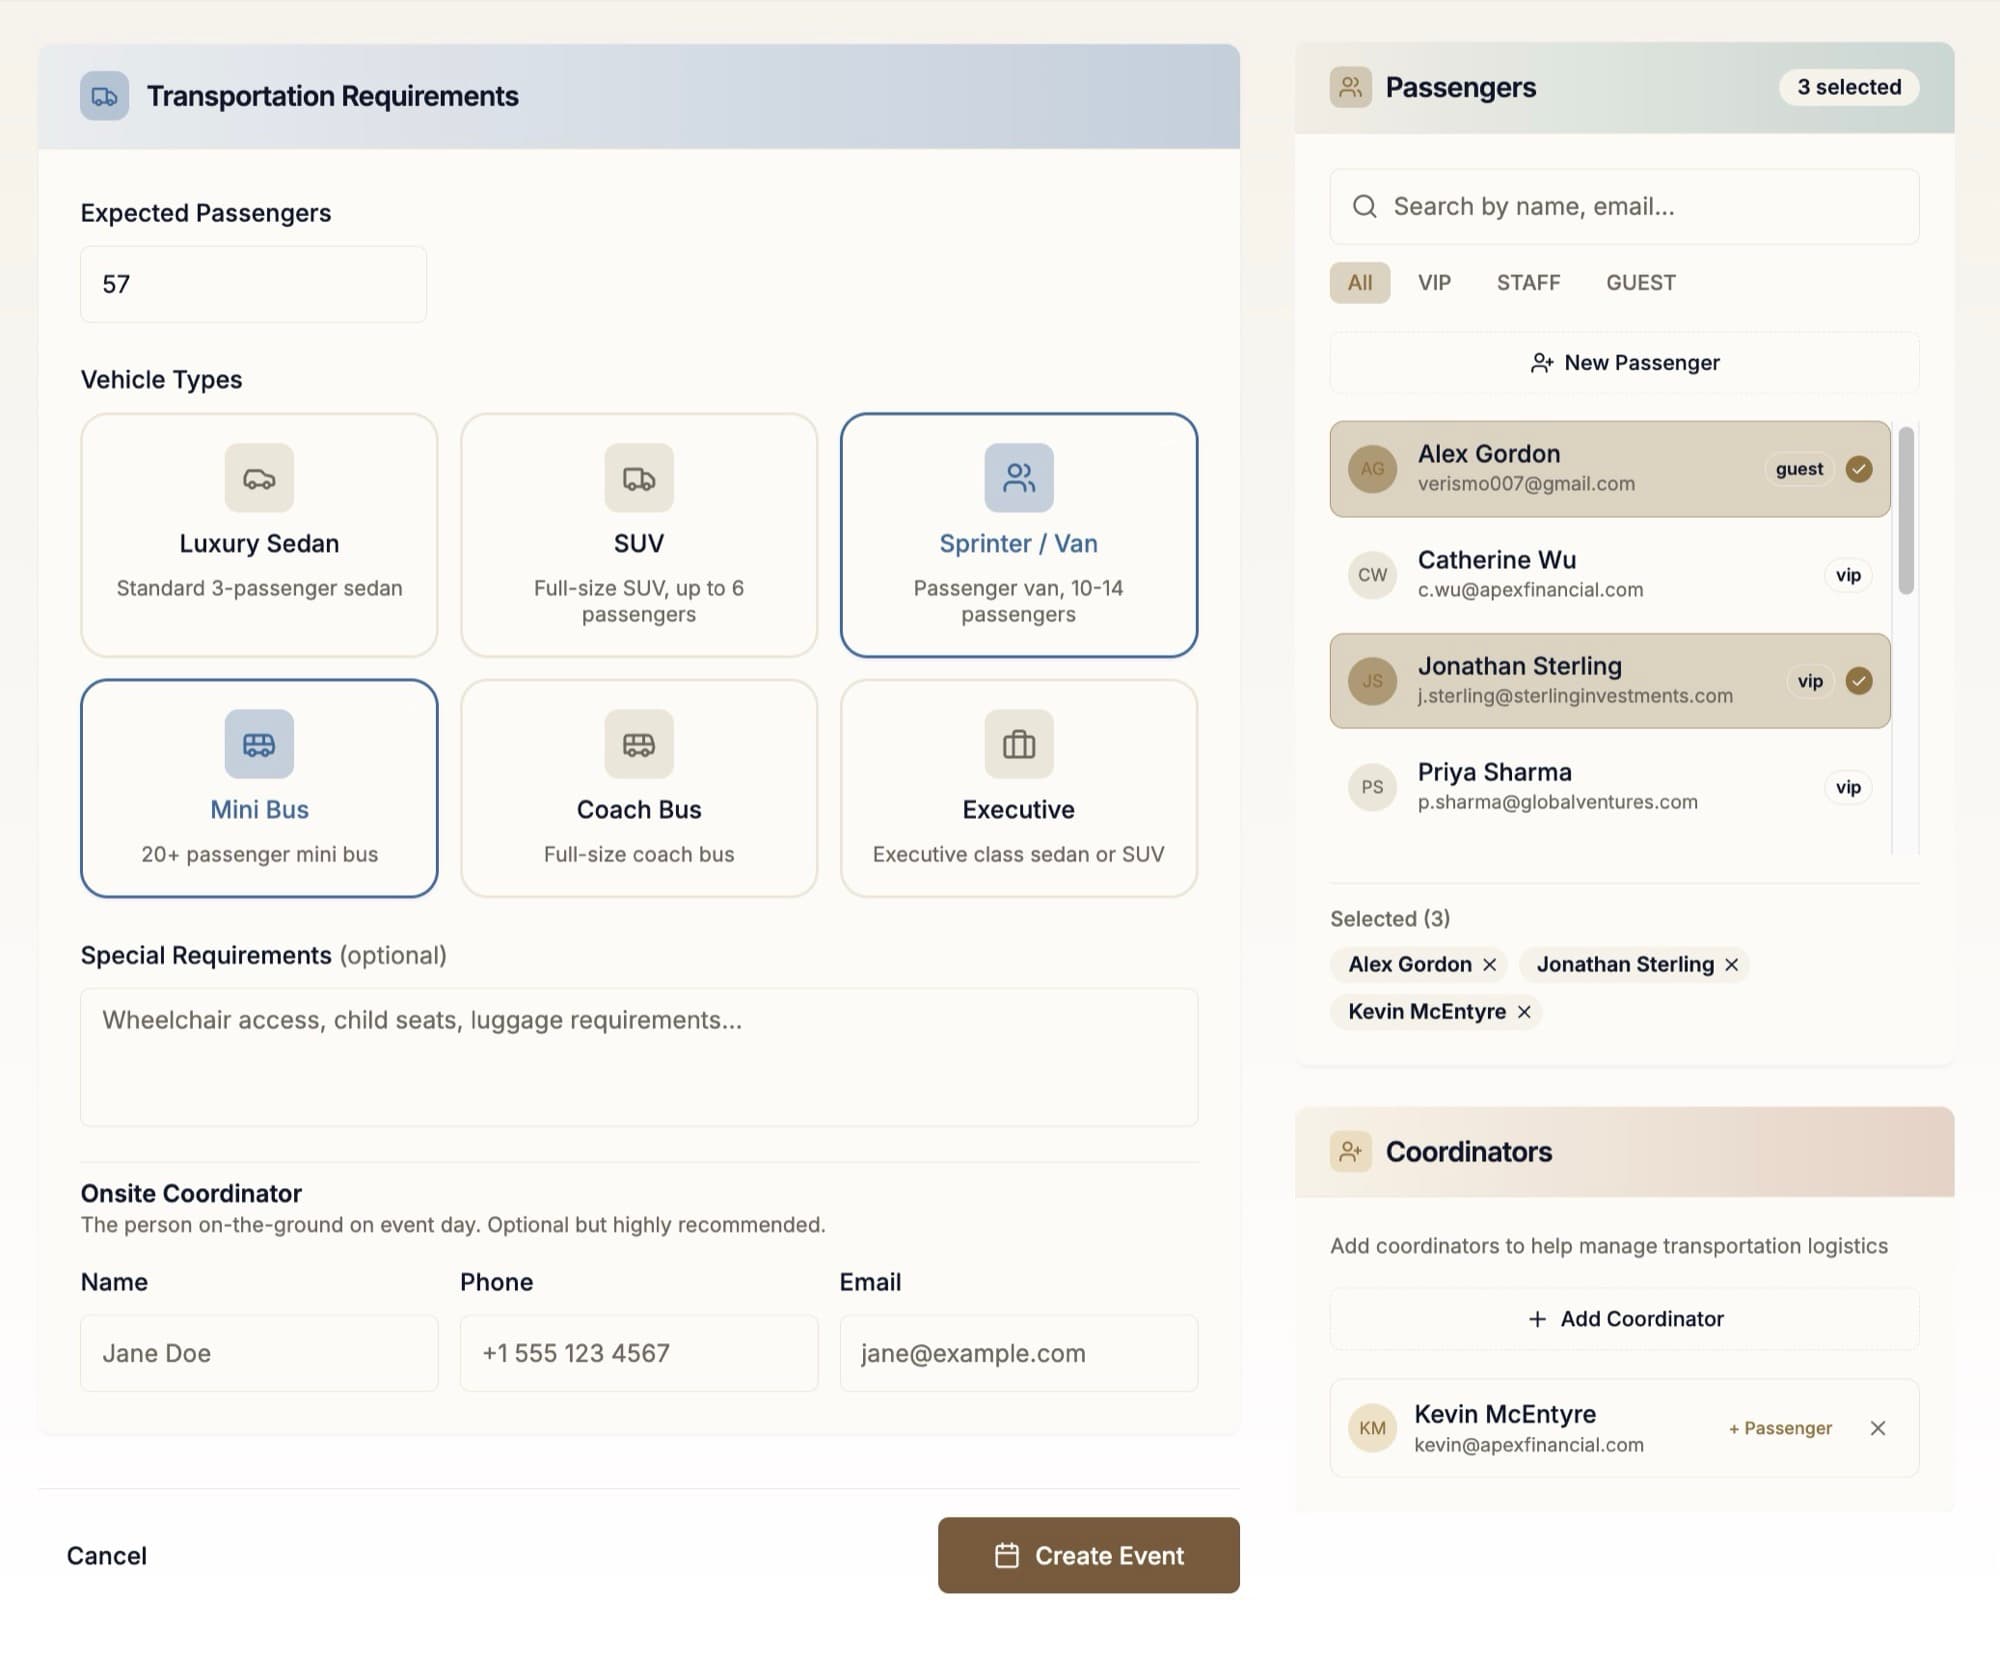Image resolution: width=2000 pixels, height=1654 pixels.
Task: Filter passengers by GUEST tab
Action: (1641, 283)
